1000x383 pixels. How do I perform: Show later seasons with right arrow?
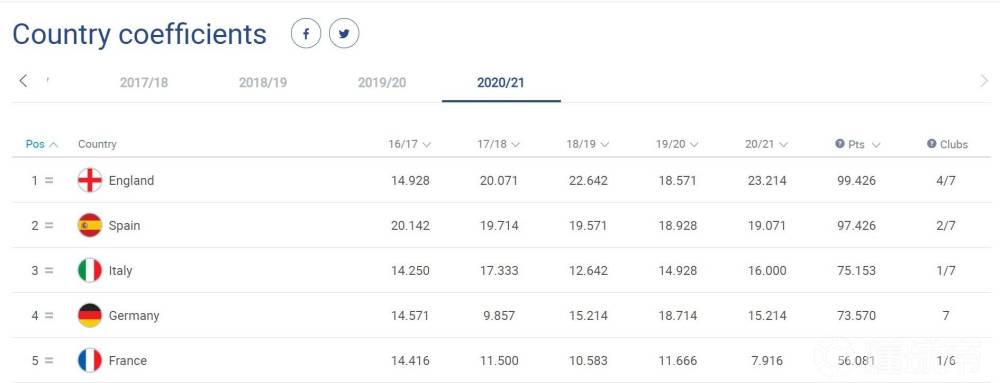pos(984,81)
